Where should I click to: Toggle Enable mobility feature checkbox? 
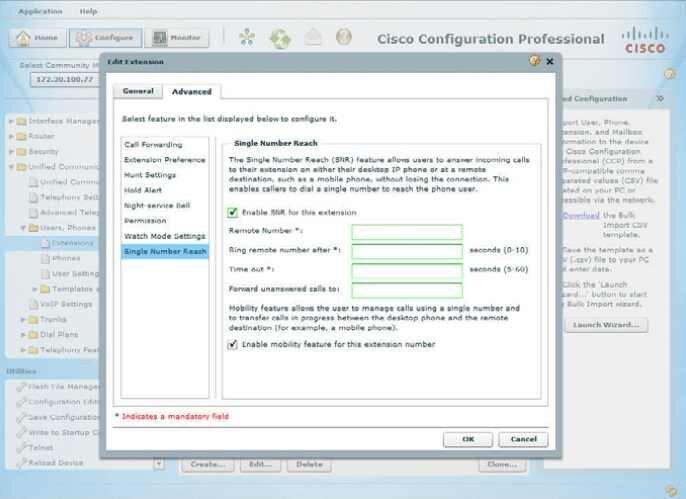pos(232,345)
